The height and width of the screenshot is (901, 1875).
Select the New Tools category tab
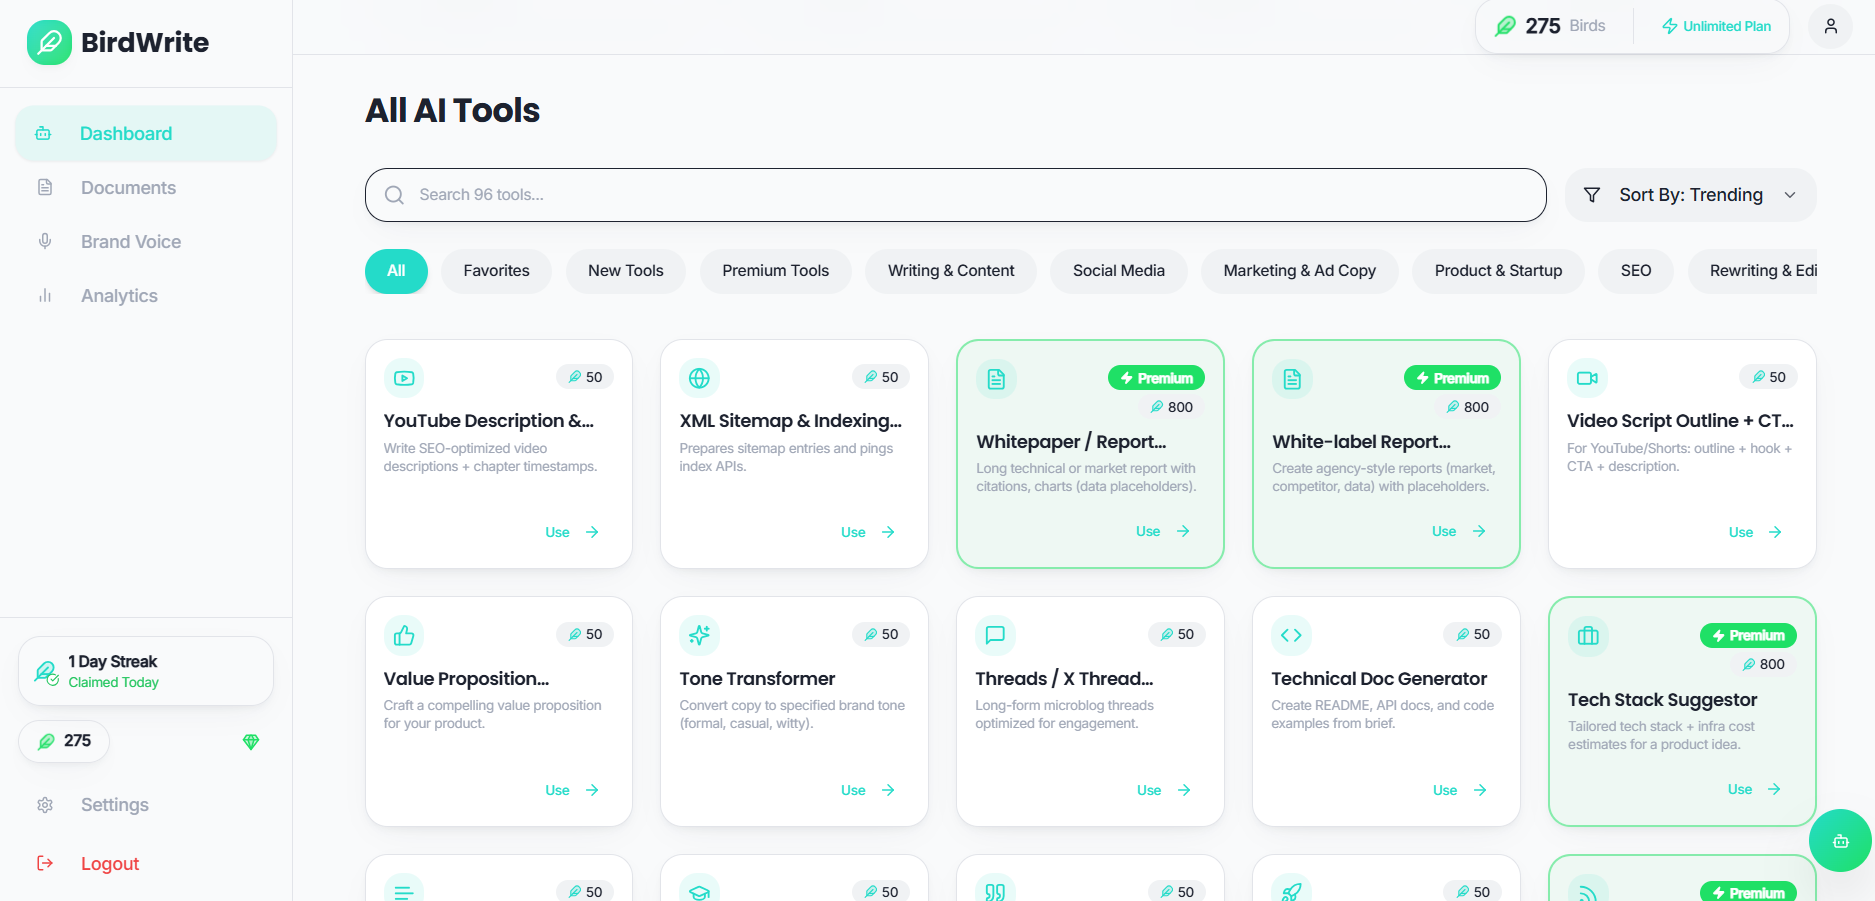tap(626, 271)
